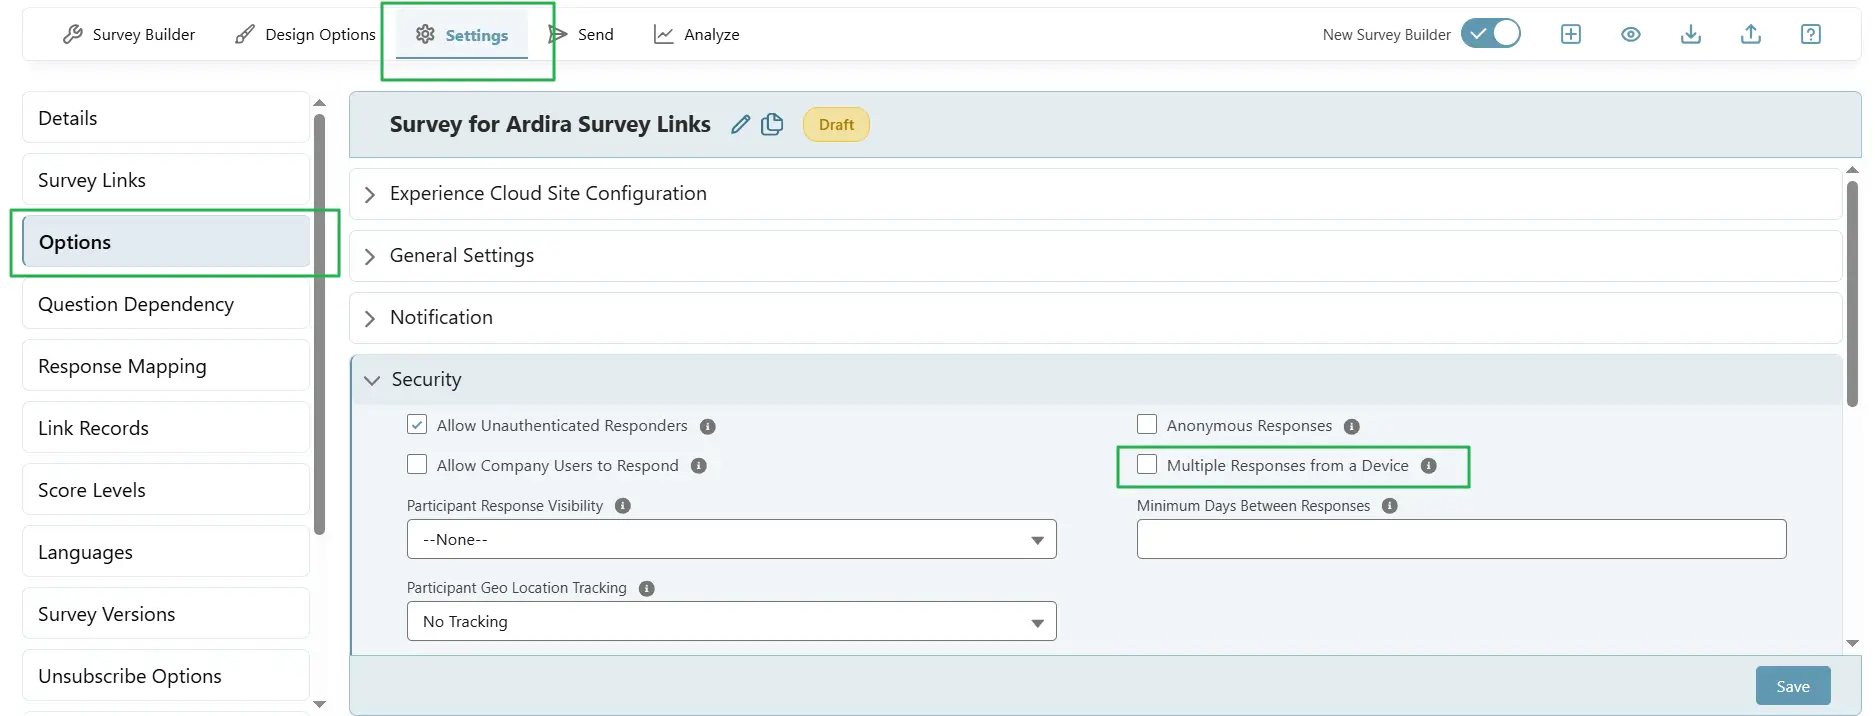This screenshot has height=716, width=1875.
Task: Click the main panel scrollbar thumb
Action: coord(1852,294)
